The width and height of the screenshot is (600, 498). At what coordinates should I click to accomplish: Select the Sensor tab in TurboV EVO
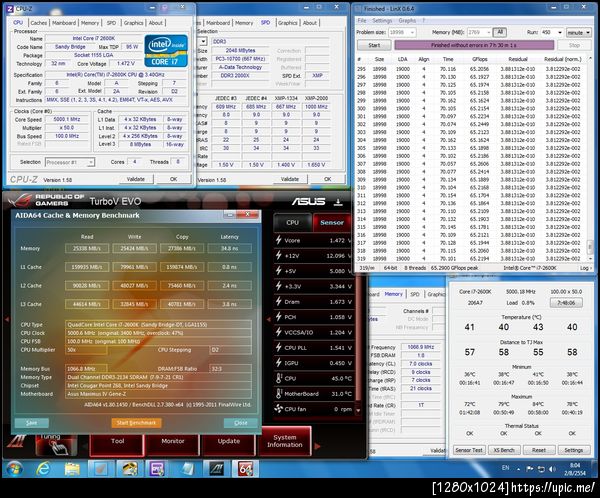click(332, 222)
